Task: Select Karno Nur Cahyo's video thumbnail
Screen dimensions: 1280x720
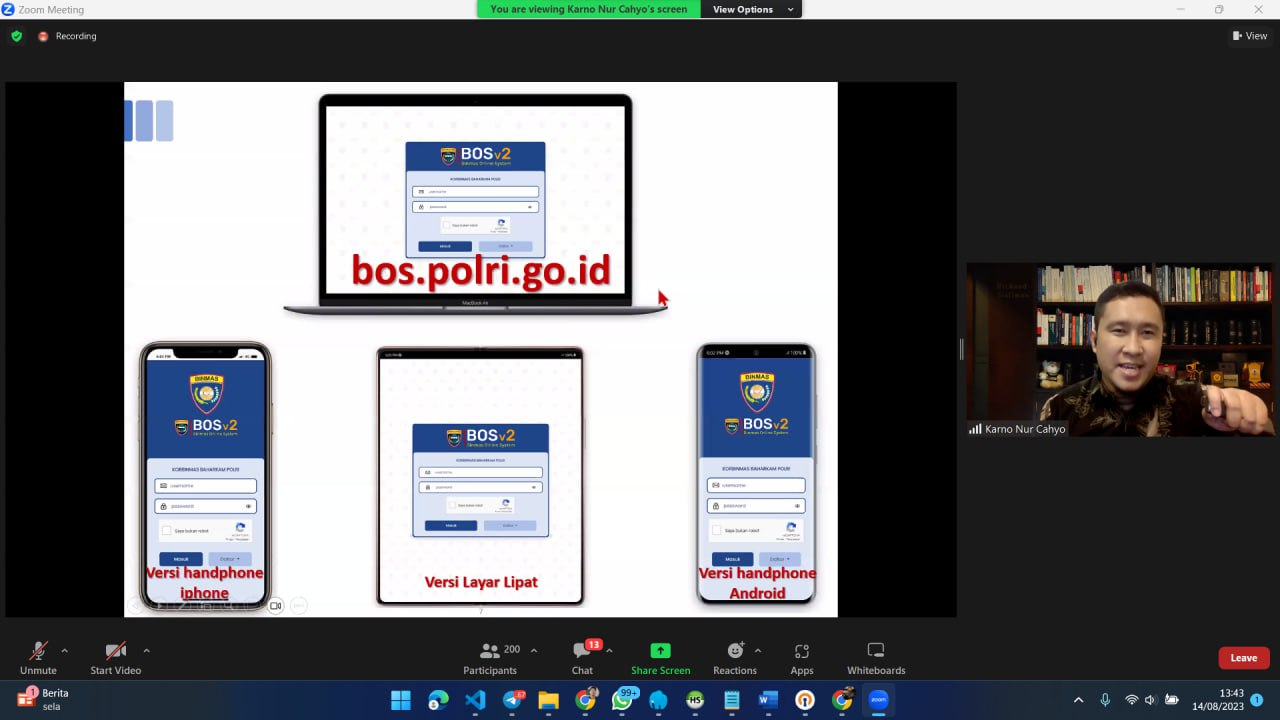Action: coord(1120,350)
